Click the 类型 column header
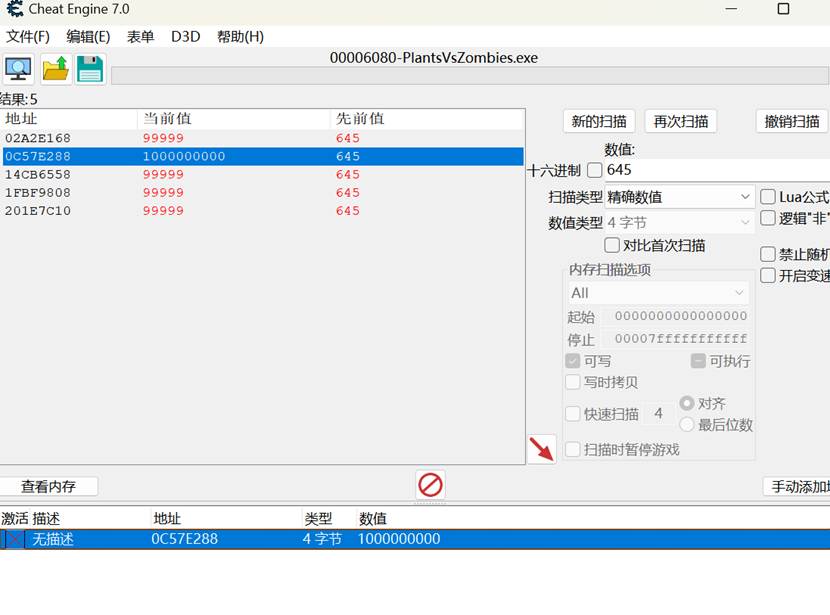The width and height of the screenshot is (830, 615). pyautogui.click(x=318, y=519)
